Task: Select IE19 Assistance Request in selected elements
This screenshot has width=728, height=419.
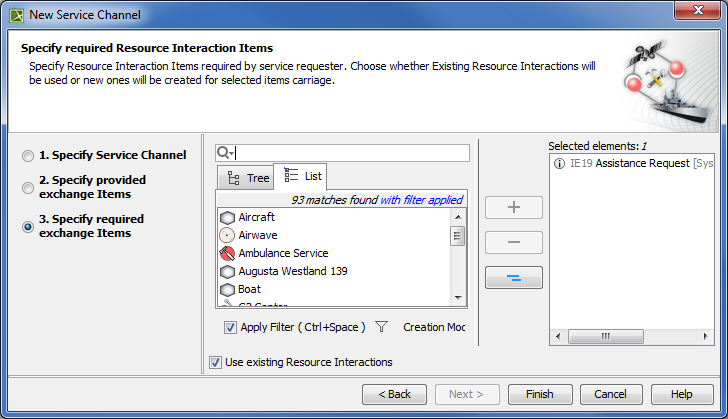Action: [632, 164]
